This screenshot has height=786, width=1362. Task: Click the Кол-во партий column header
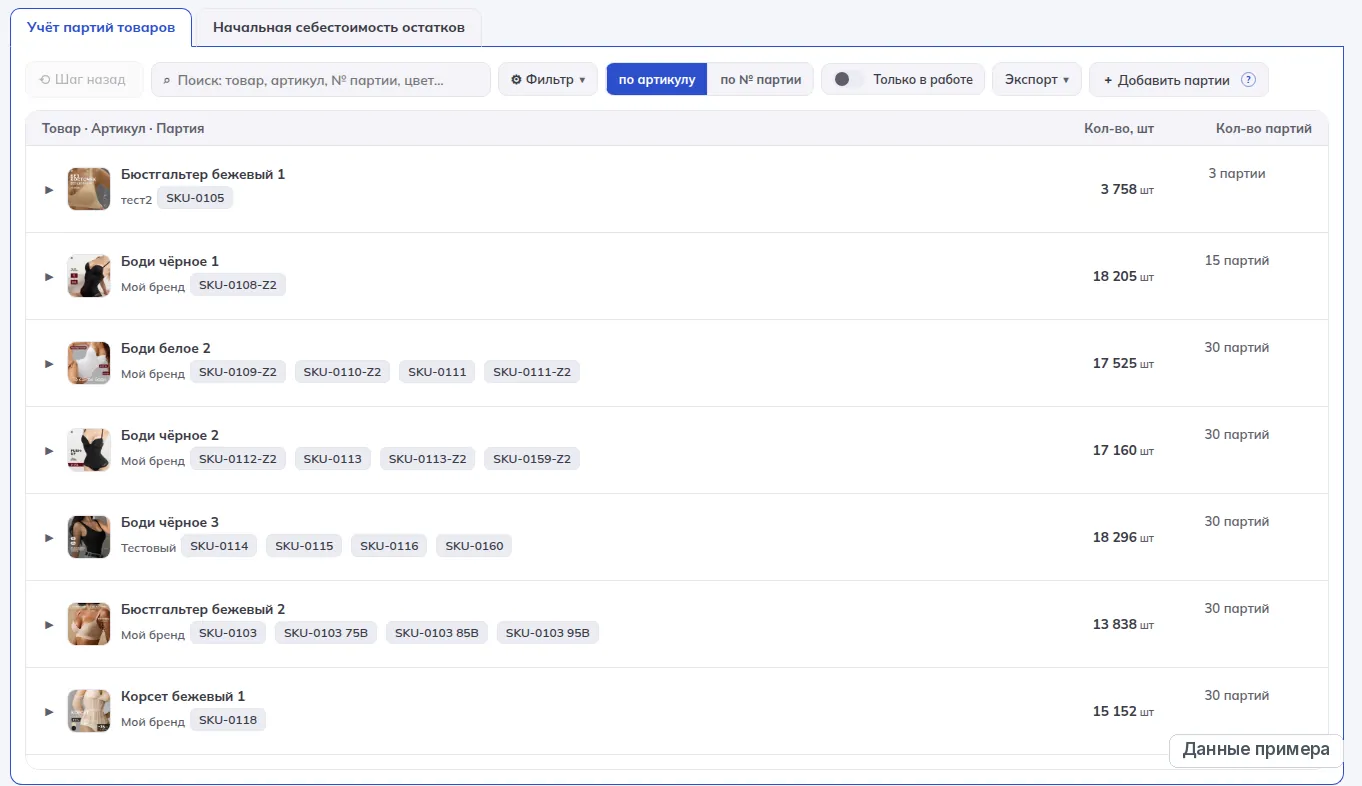(1264, 128)
